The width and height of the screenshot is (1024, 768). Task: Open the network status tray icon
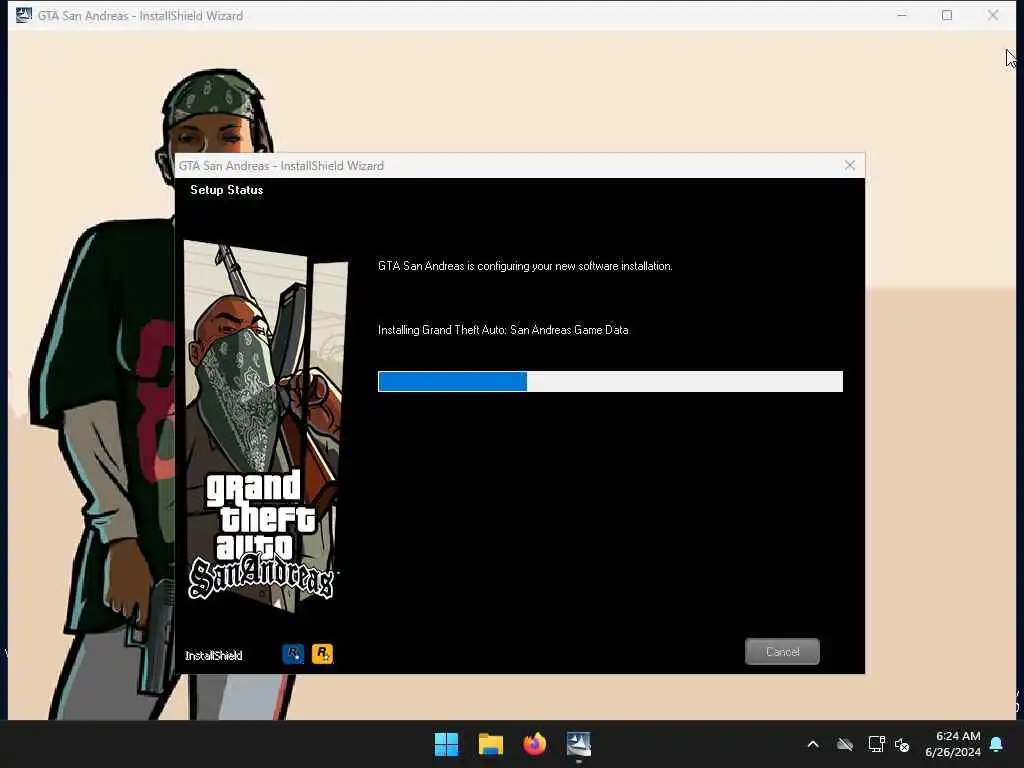click(x=876, y=744)
